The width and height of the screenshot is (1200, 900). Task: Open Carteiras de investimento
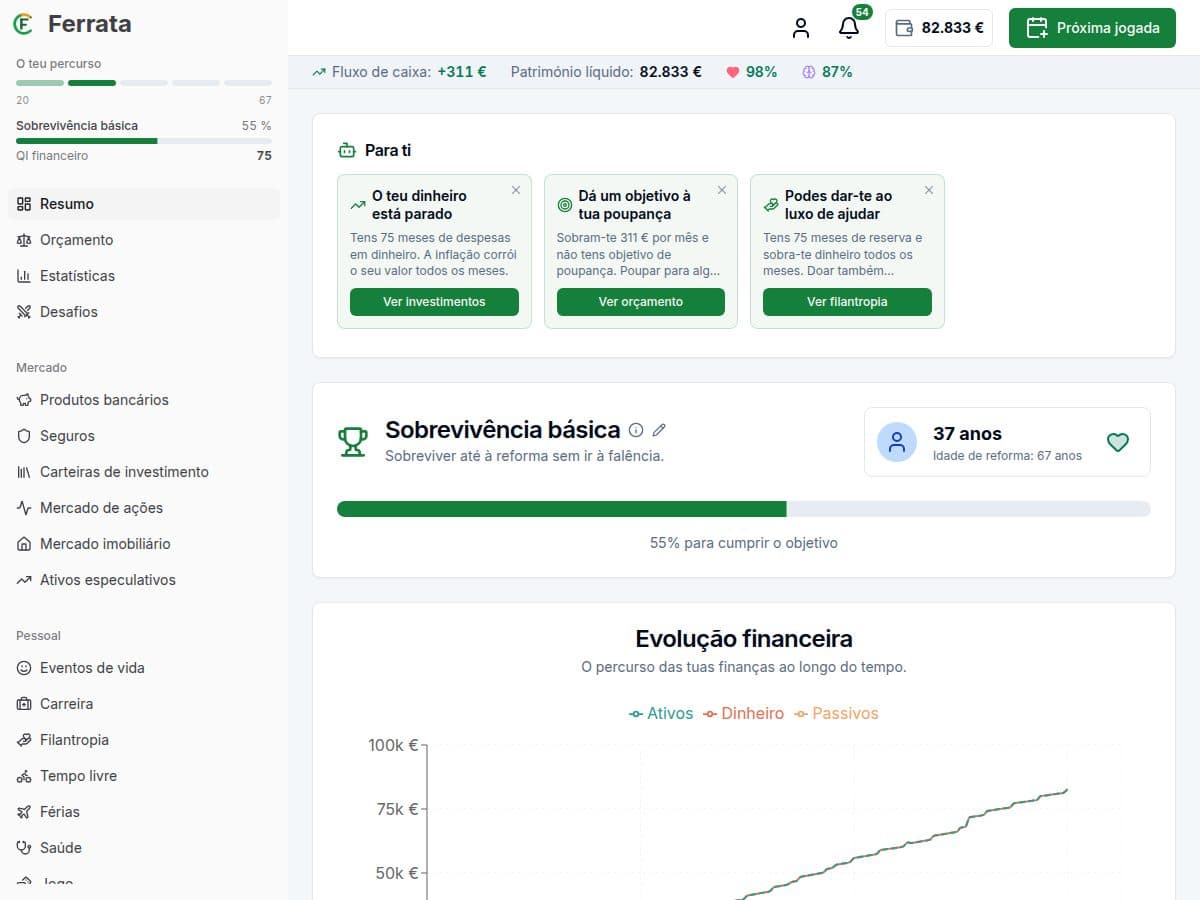144,472
